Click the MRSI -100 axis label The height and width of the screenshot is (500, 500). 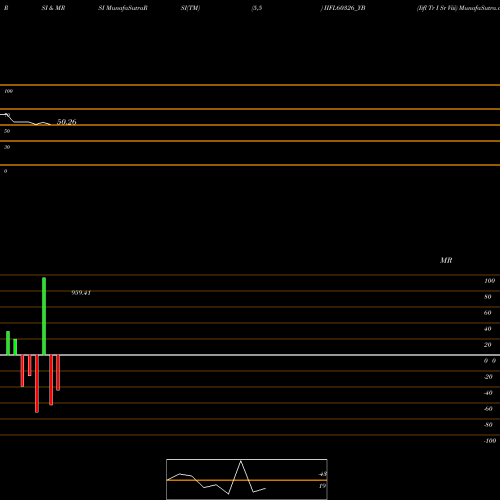coord(490,441)
